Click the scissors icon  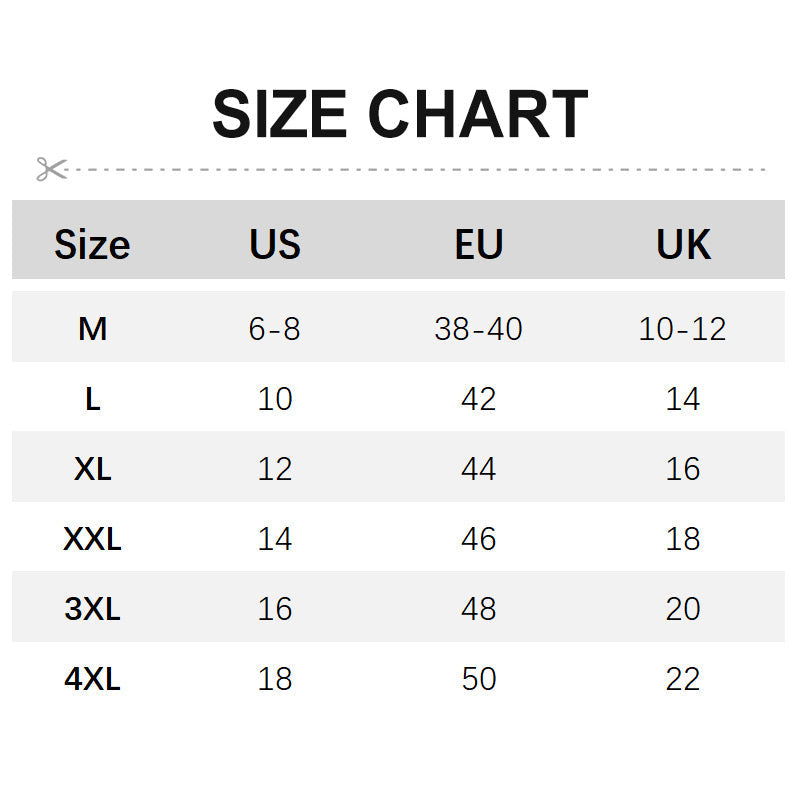point(52,169)
